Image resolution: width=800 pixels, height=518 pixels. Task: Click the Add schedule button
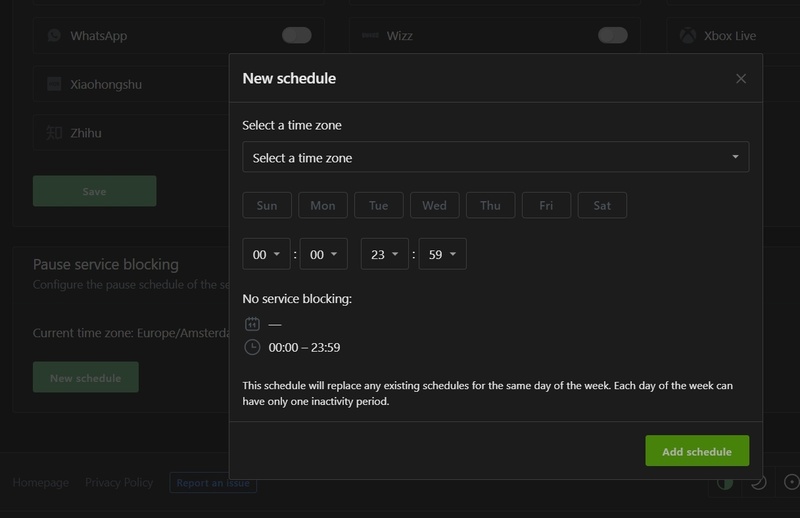[697, 452]
